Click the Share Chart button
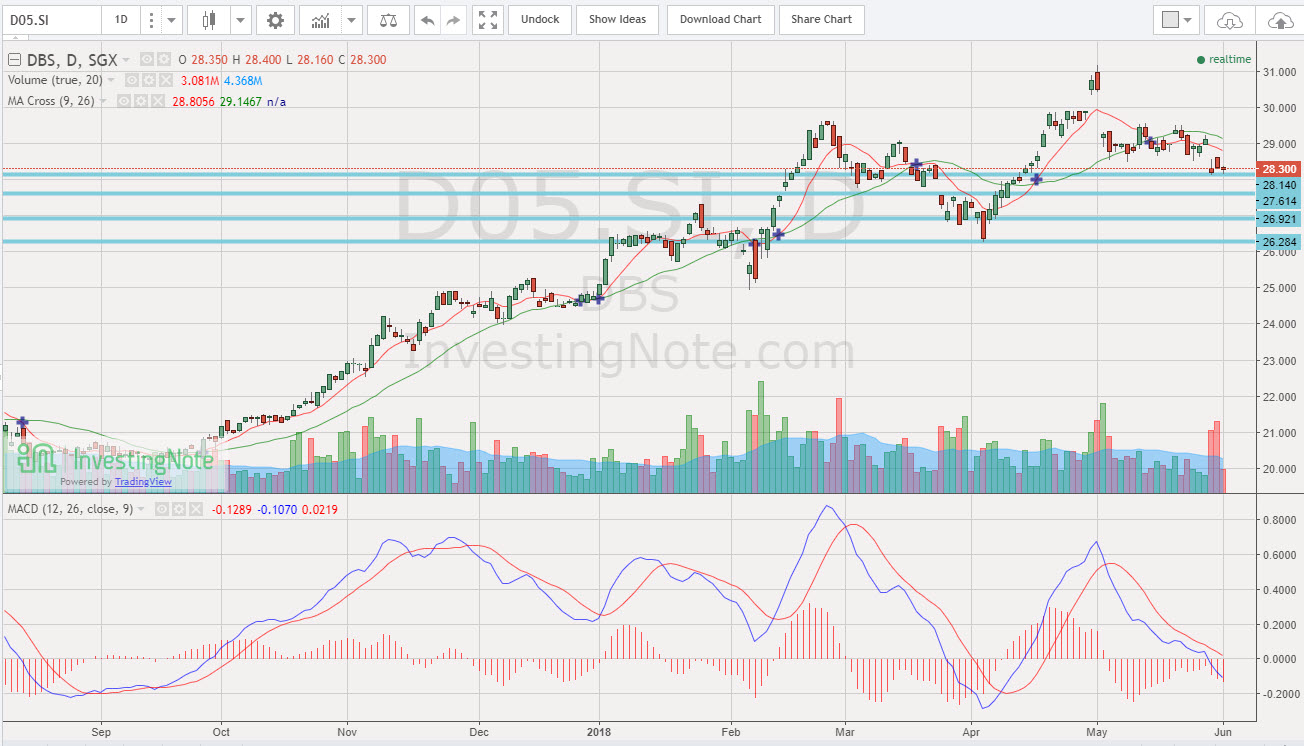 pos(821,19)
